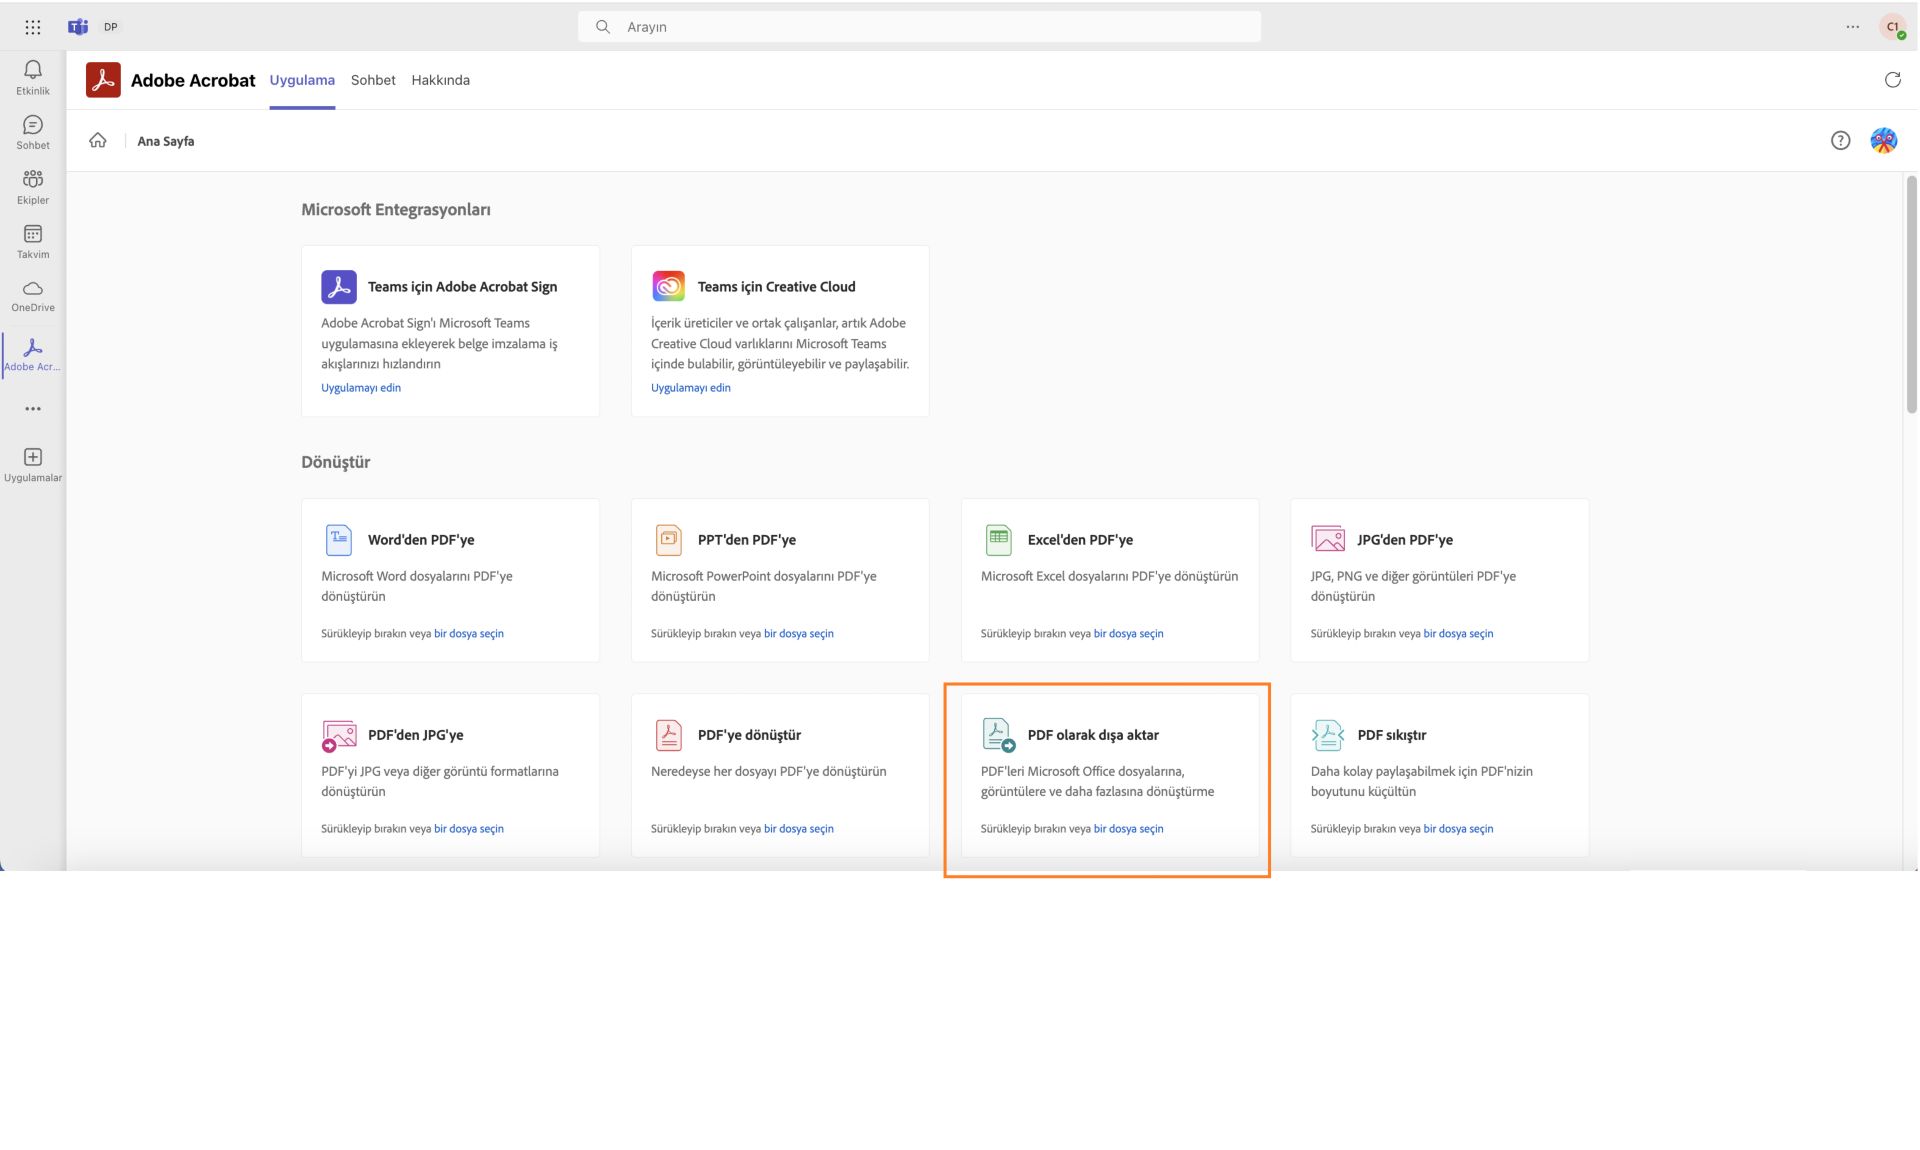
Task: Select a file in Word'den PDF'ye card
Action: click(469, 634)
